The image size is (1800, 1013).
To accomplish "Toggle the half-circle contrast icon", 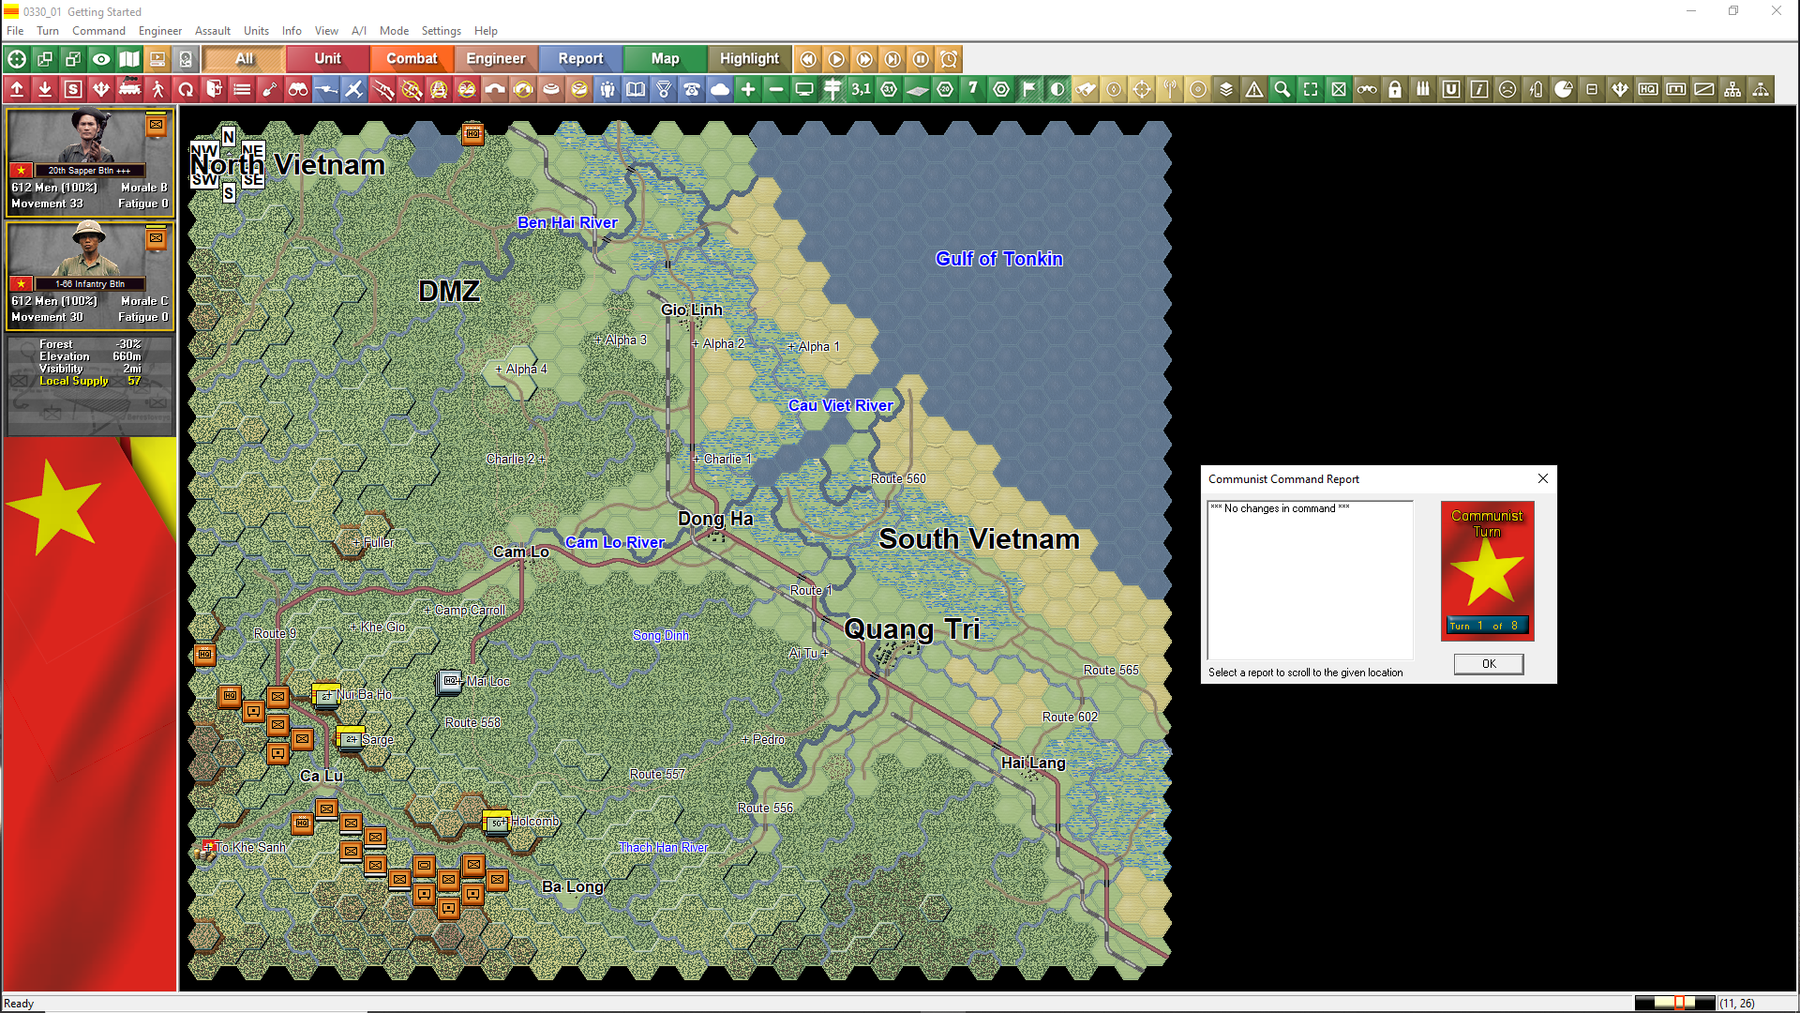I will click(x=1057, y=90).
